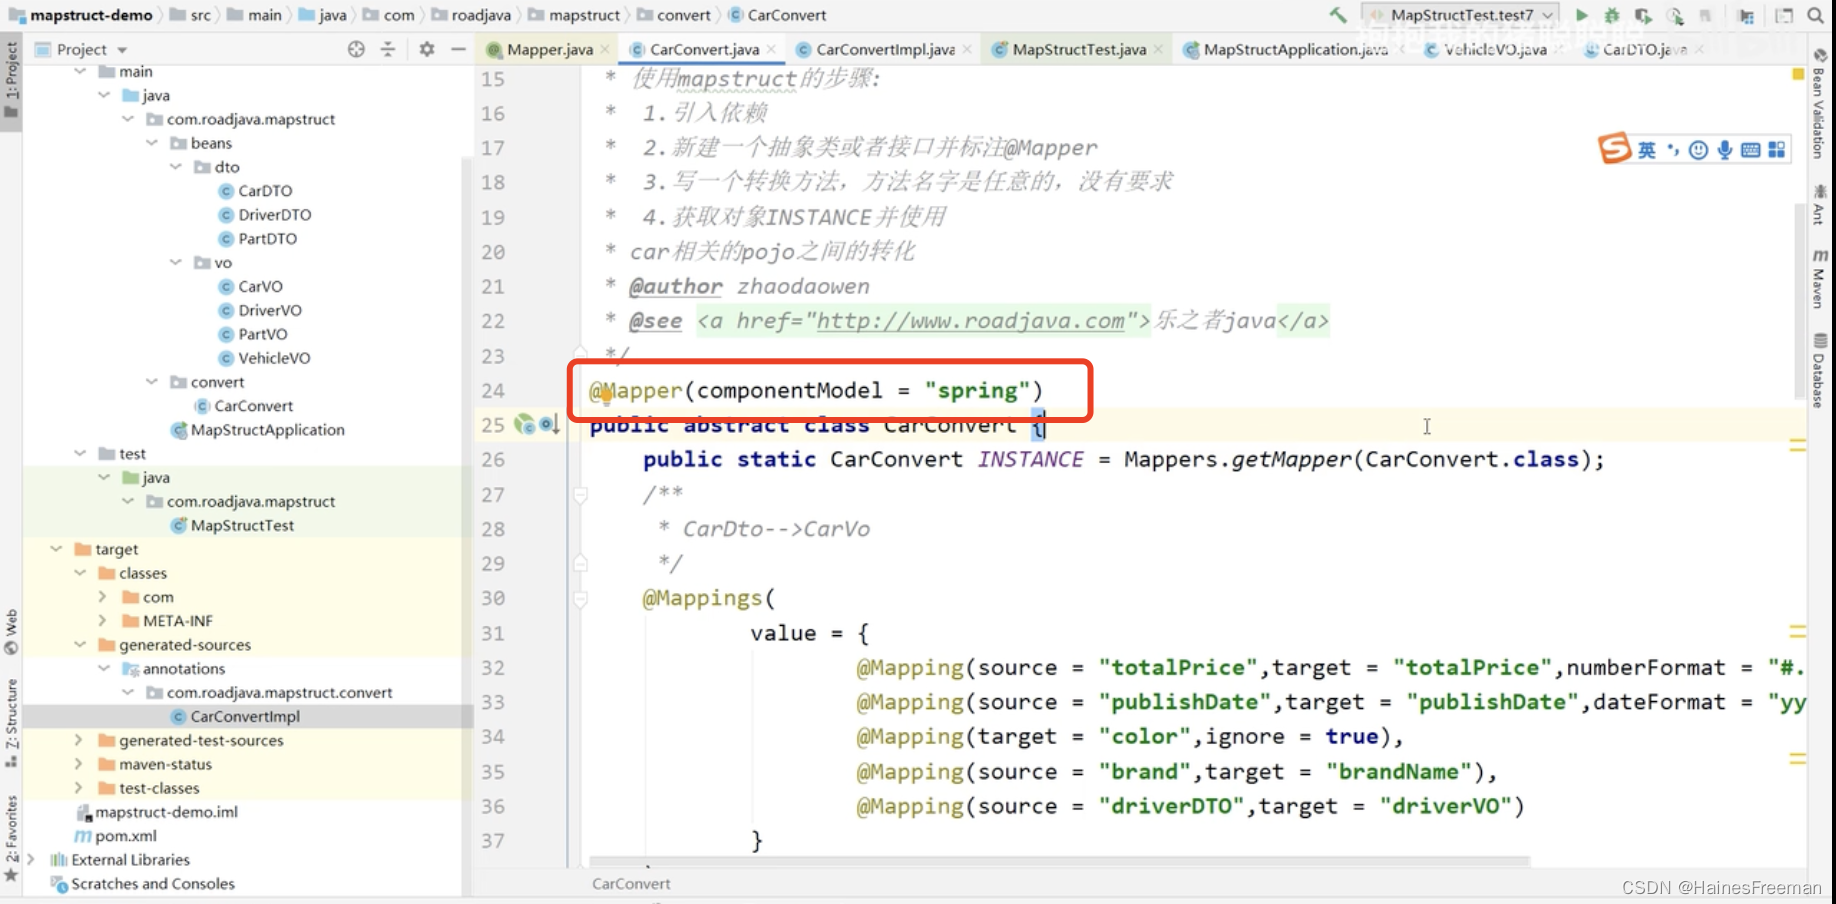Open the Ant tool window

coord(1820,204)
